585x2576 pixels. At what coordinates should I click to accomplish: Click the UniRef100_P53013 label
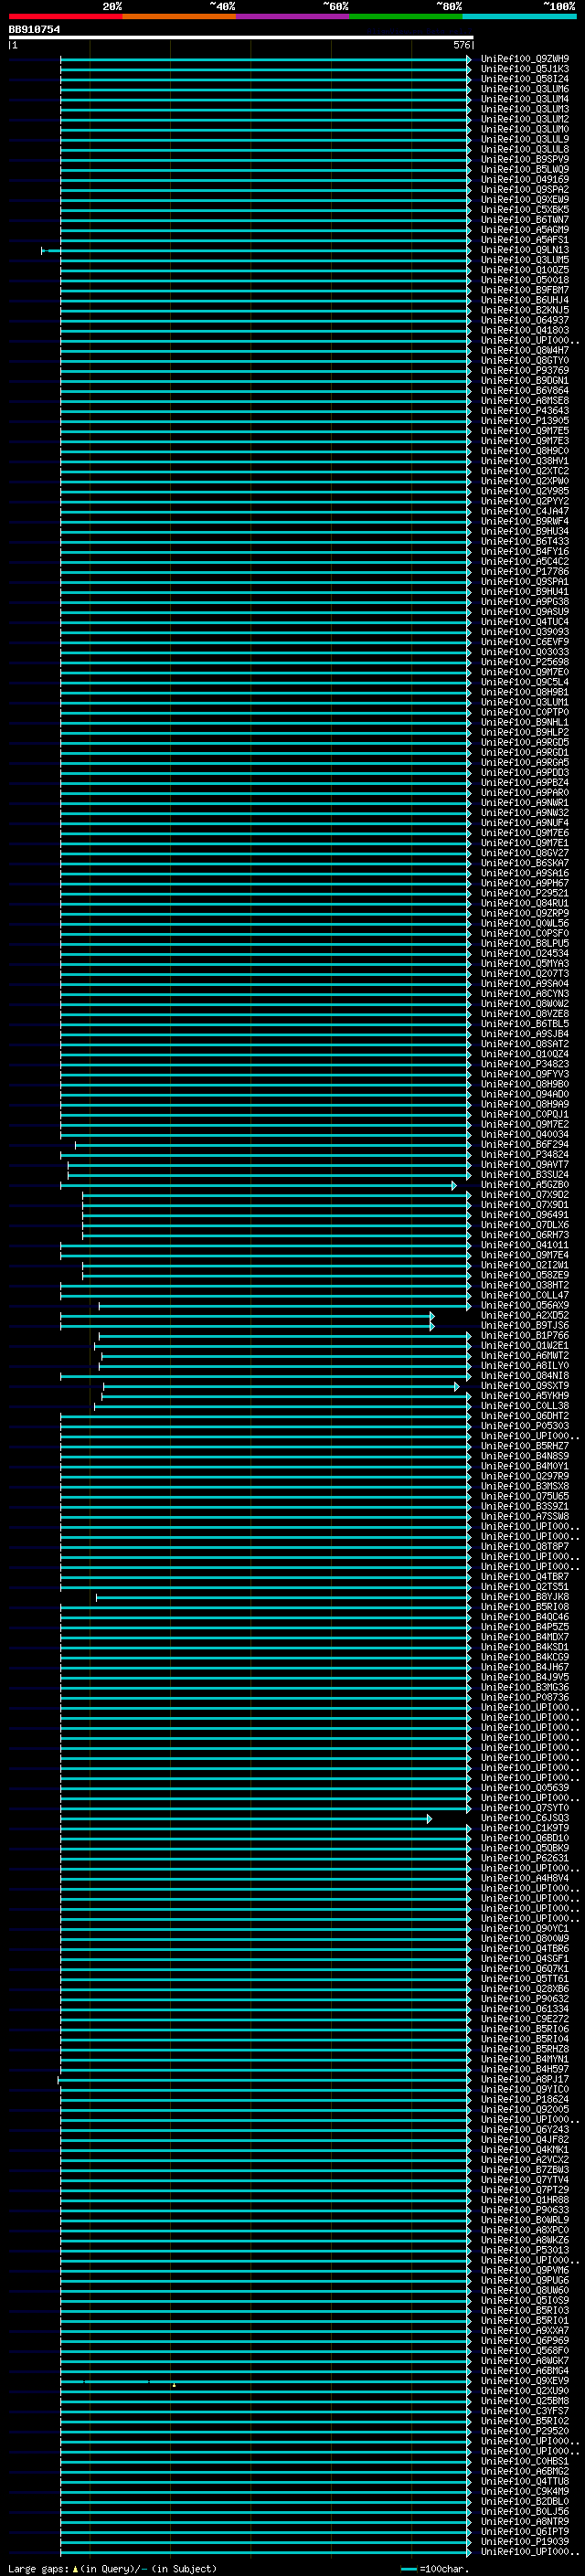click(524, 2250)
